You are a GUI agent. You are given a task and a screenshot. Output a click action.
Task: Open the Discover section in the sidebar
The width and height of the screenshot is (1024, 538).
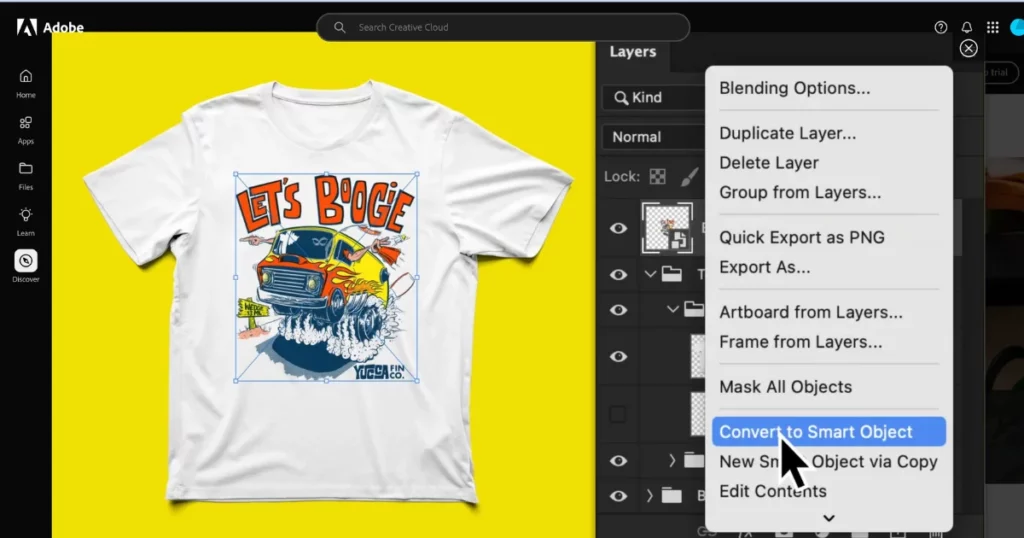point(25,266)
